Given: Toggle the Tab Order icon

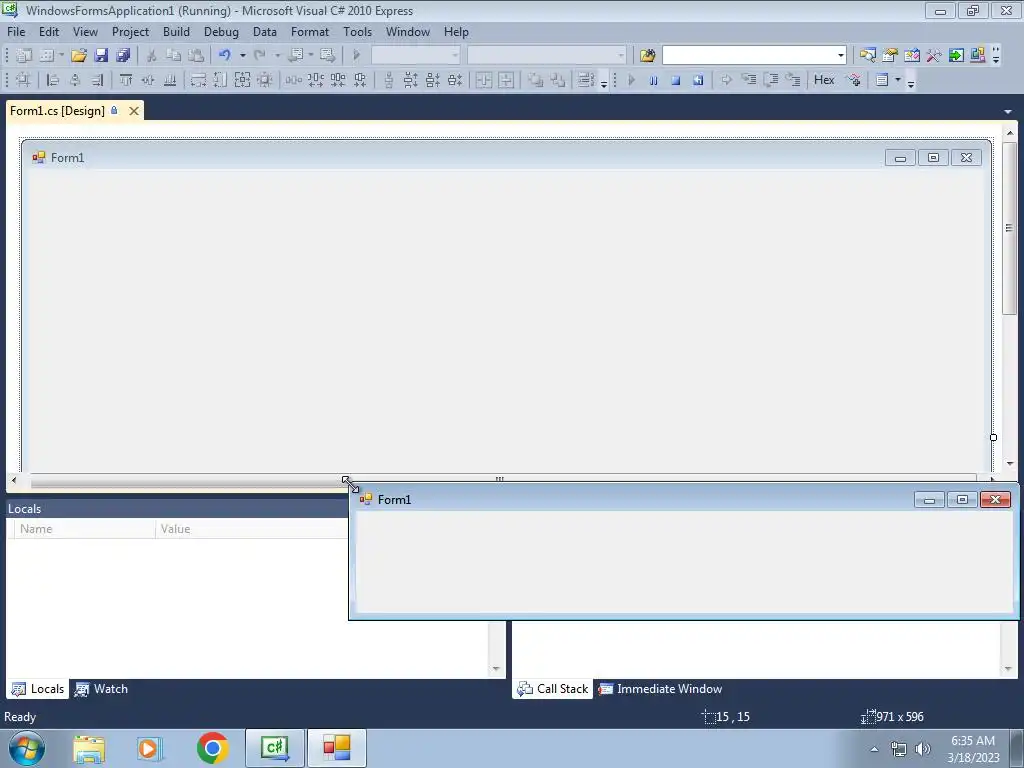Looking at the screenshot, I should (x=585, y=80).
